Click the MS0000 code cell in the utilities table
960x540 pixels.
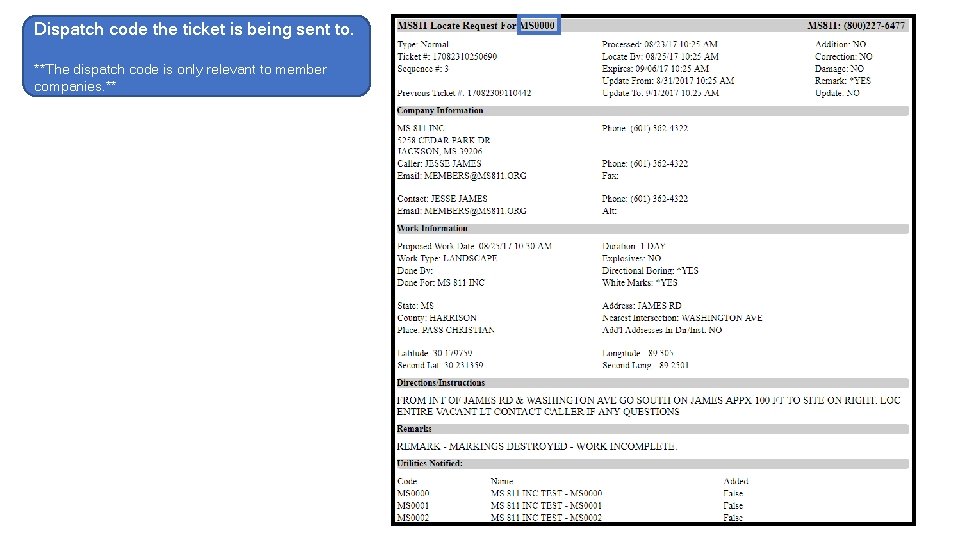coord(413,493)
